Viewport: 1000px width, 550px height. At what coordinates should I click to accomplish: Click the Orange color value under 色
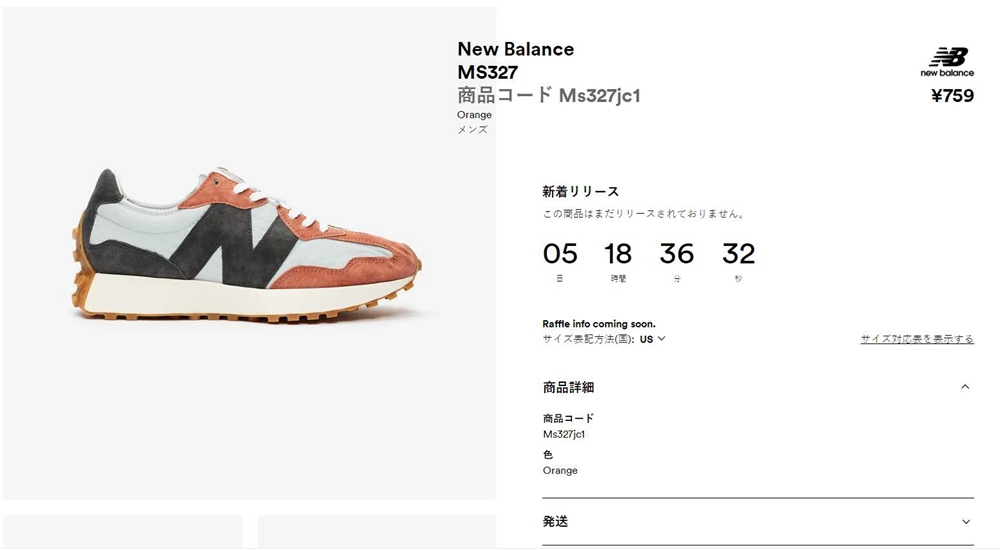[560, 470]
